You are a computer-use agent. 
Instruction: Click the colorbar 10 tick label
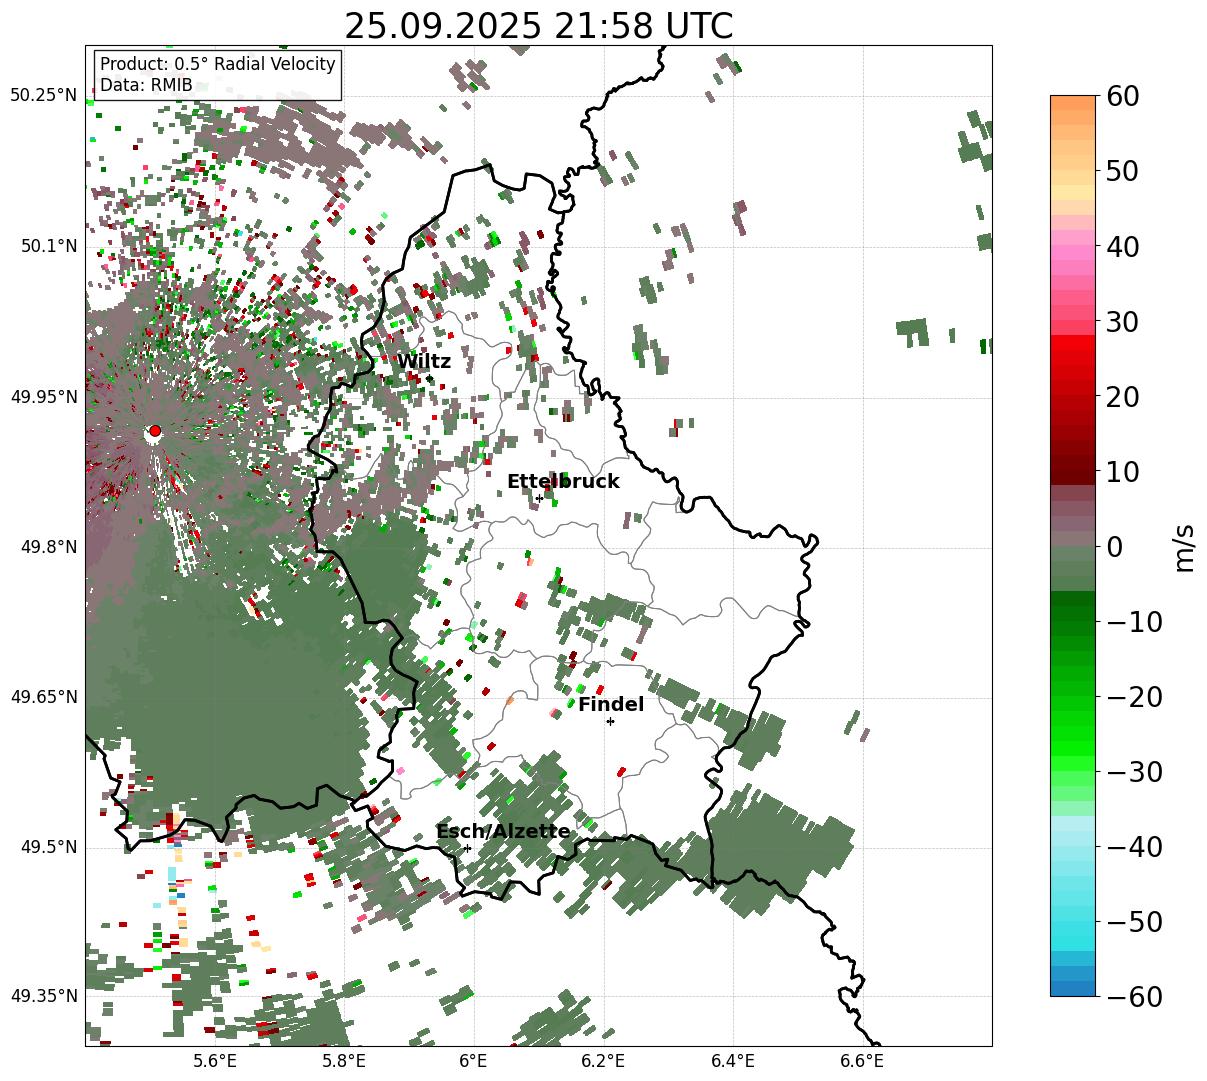[x=1122, y=471]
